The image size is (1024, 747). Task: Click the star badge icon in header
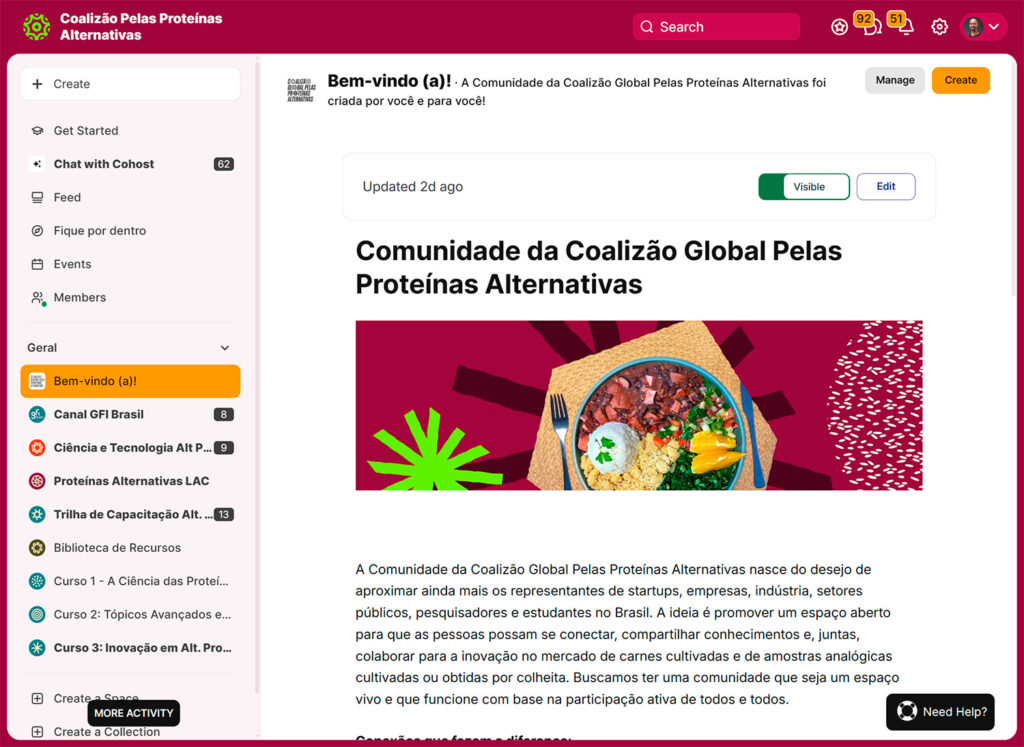pyautogui.click(x=839, y=27)
